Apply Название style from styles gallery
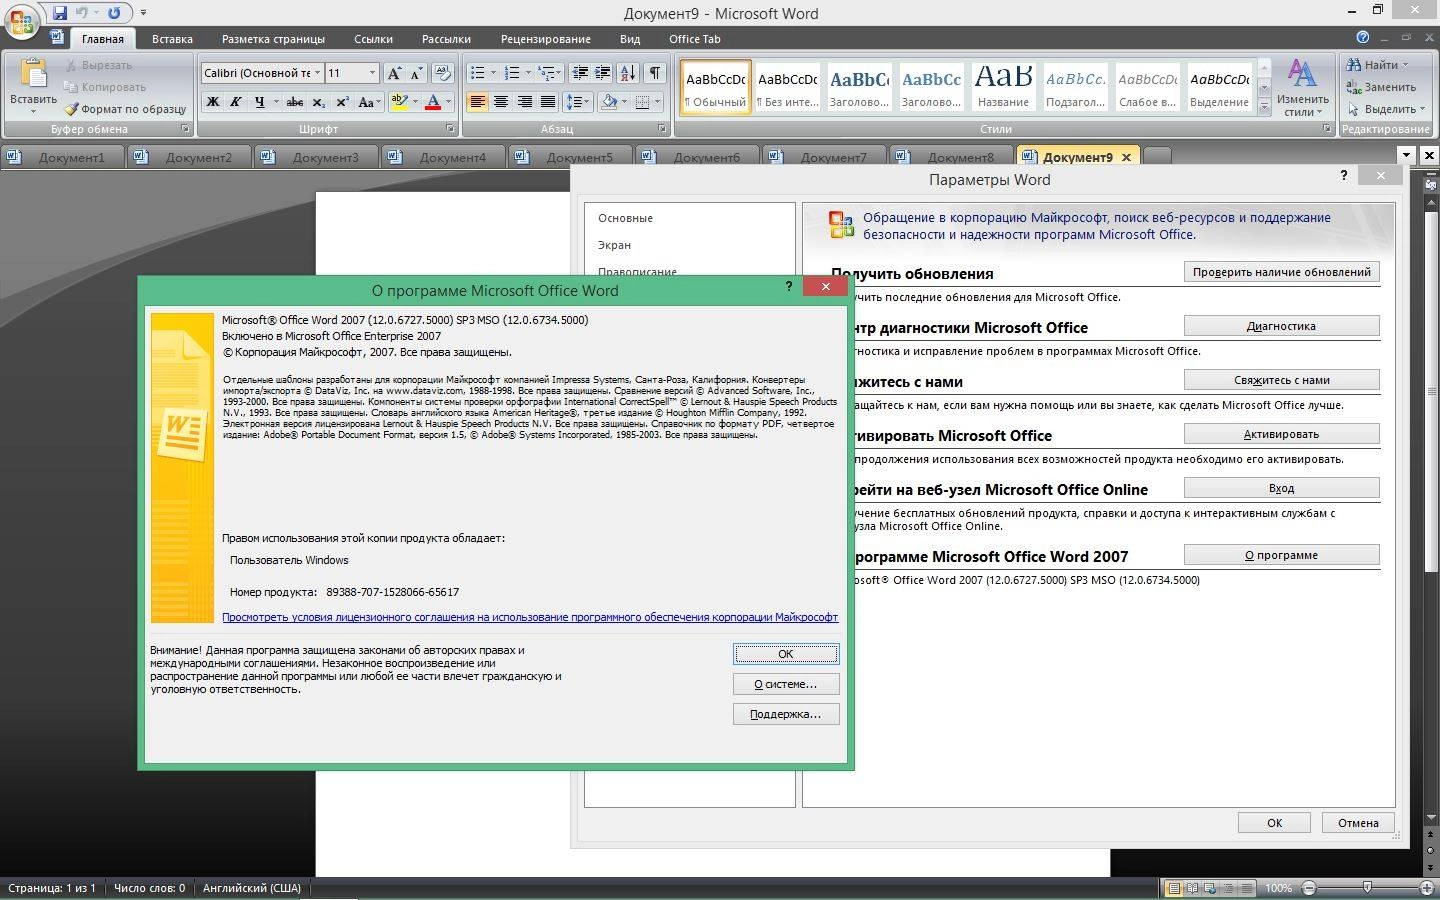1440x900 pixels. 1003,85
